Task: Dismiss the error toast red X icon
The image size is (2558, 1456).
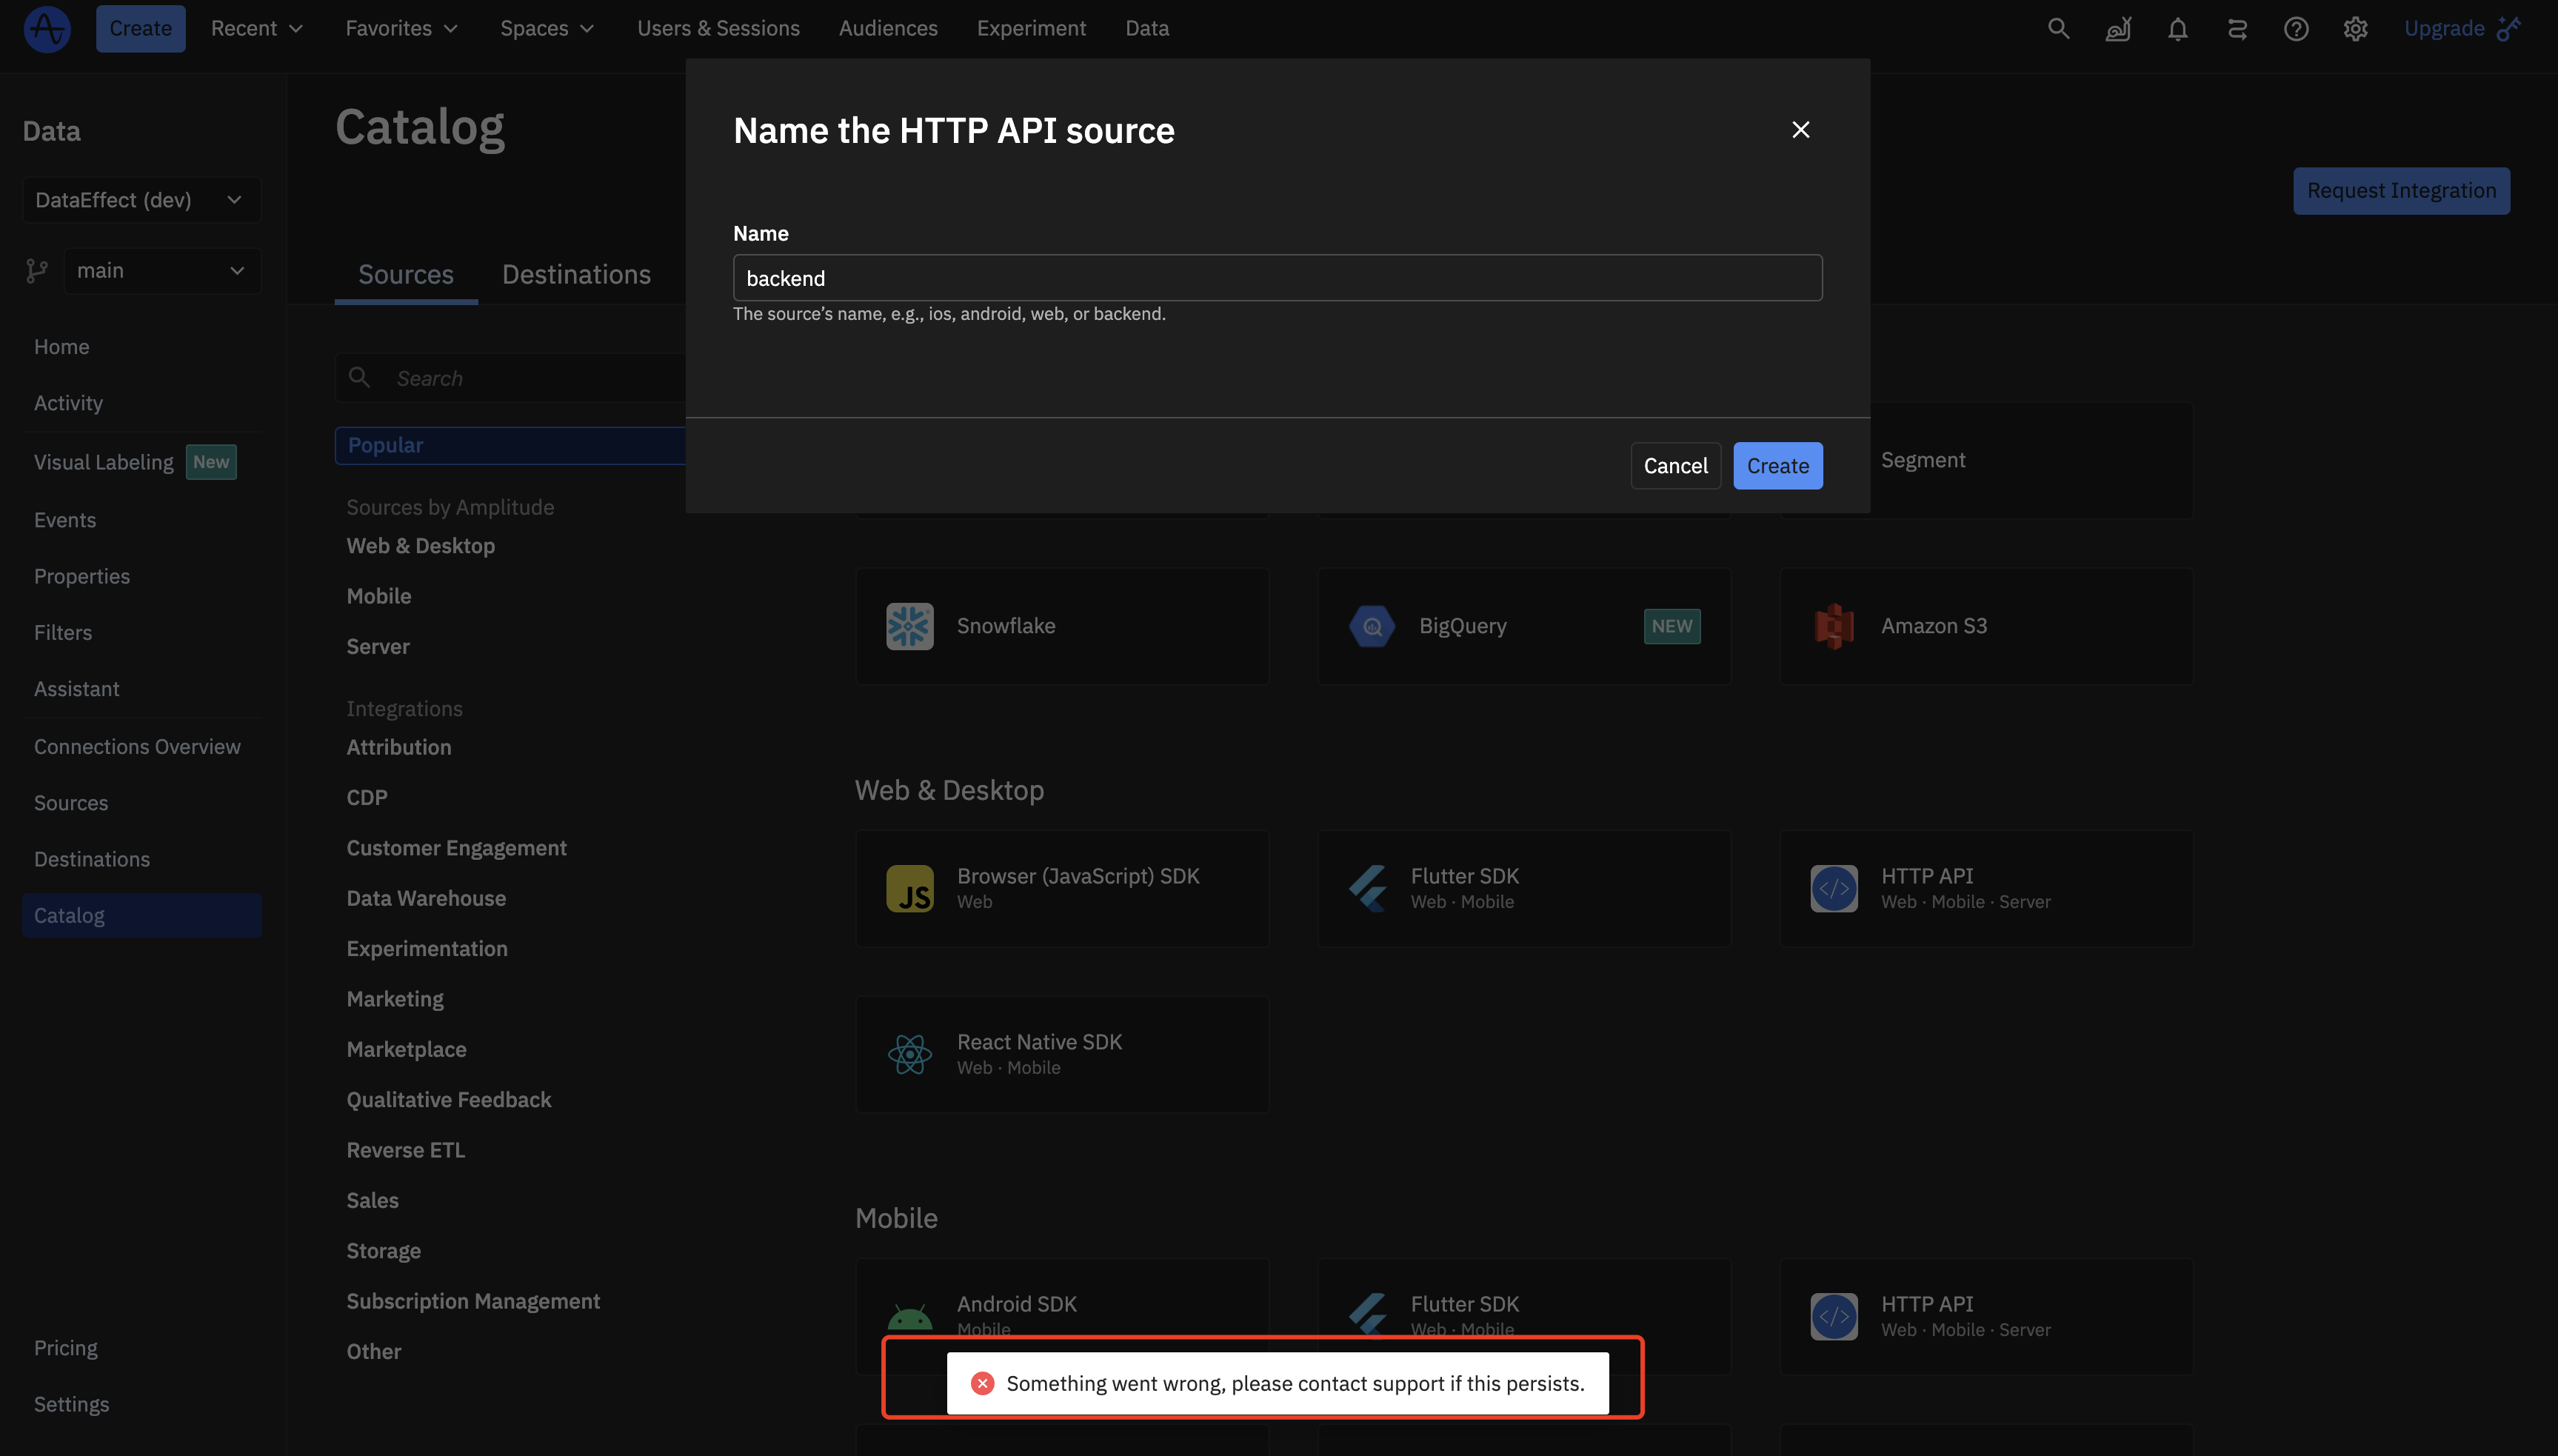Action: (x=982, y=1383)
